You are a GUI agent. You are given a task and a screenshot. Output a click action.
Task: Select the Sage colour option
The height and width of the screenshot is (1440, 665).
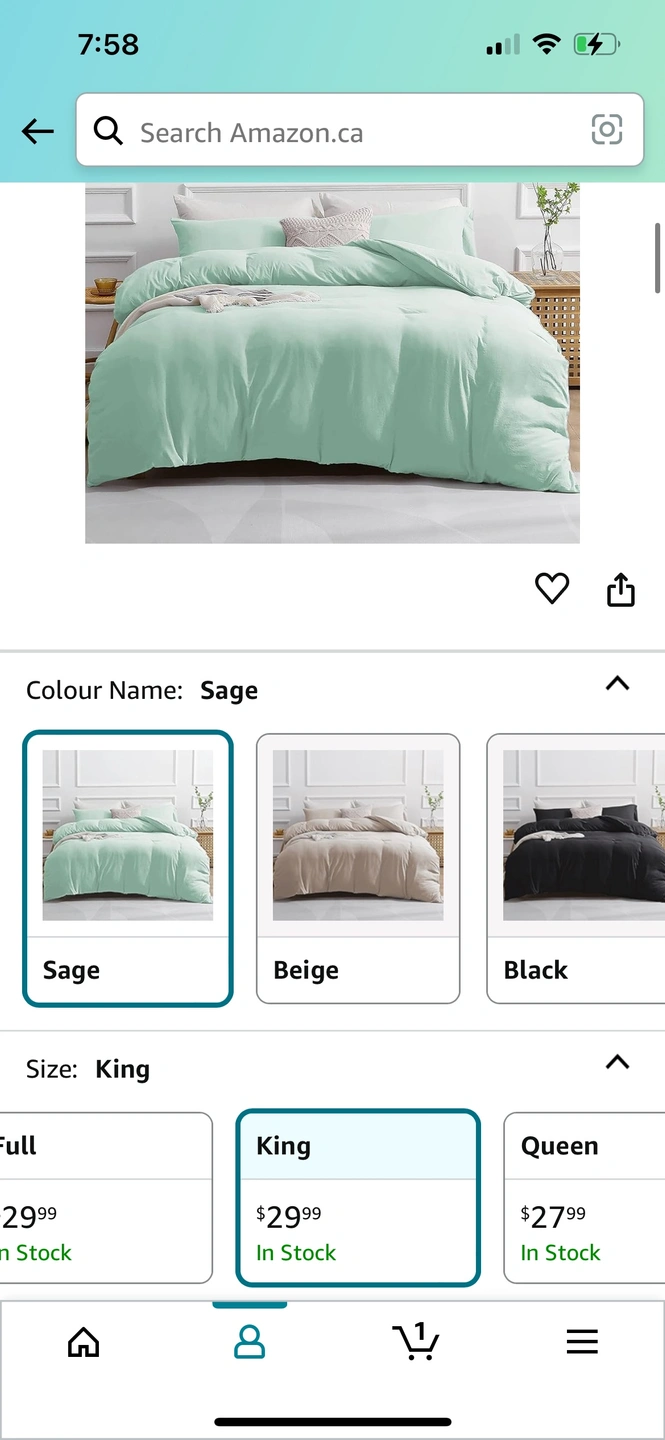[x=128, y=868]
